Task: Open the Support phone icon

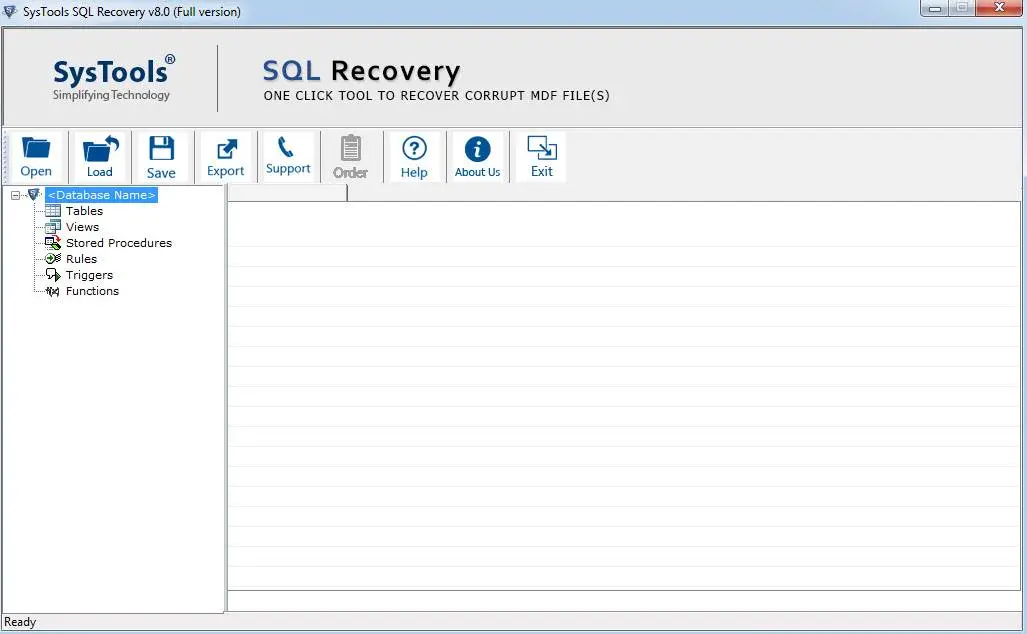Action: 288,157
